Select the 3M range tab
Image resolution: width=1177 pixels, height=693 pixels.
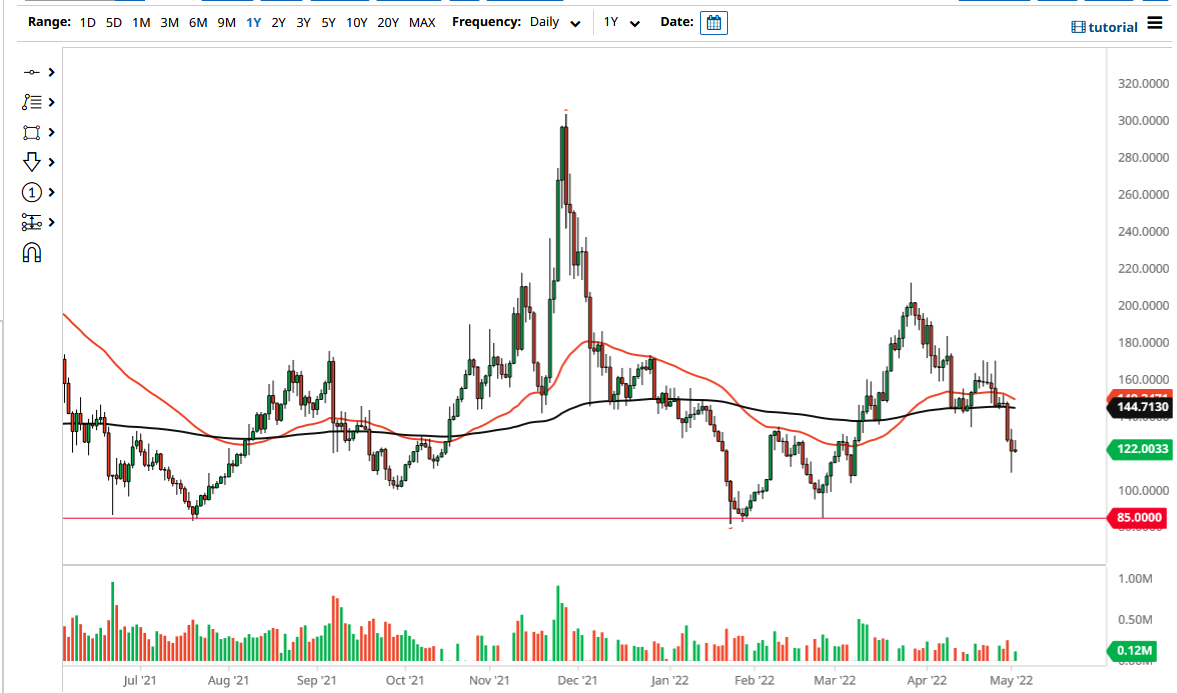[x=169, y=21]
